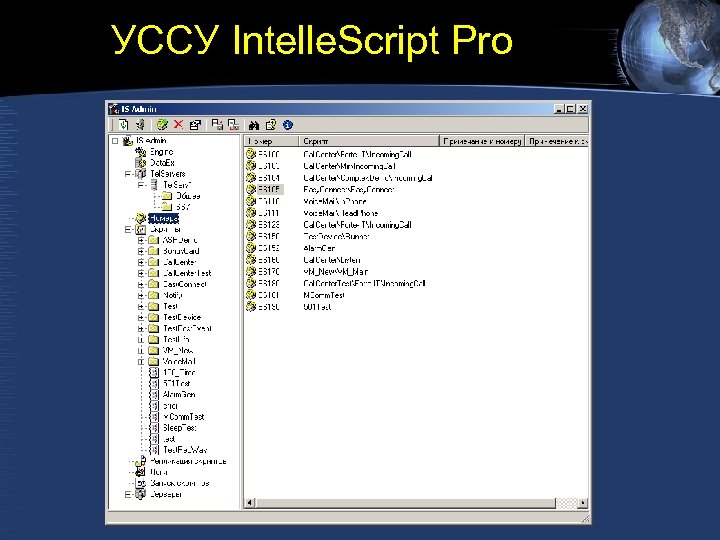Image resolution: width=720 pixels, height=540 pixels.
Task: Select the SS7 folder tree item
Action: [183, 207]
